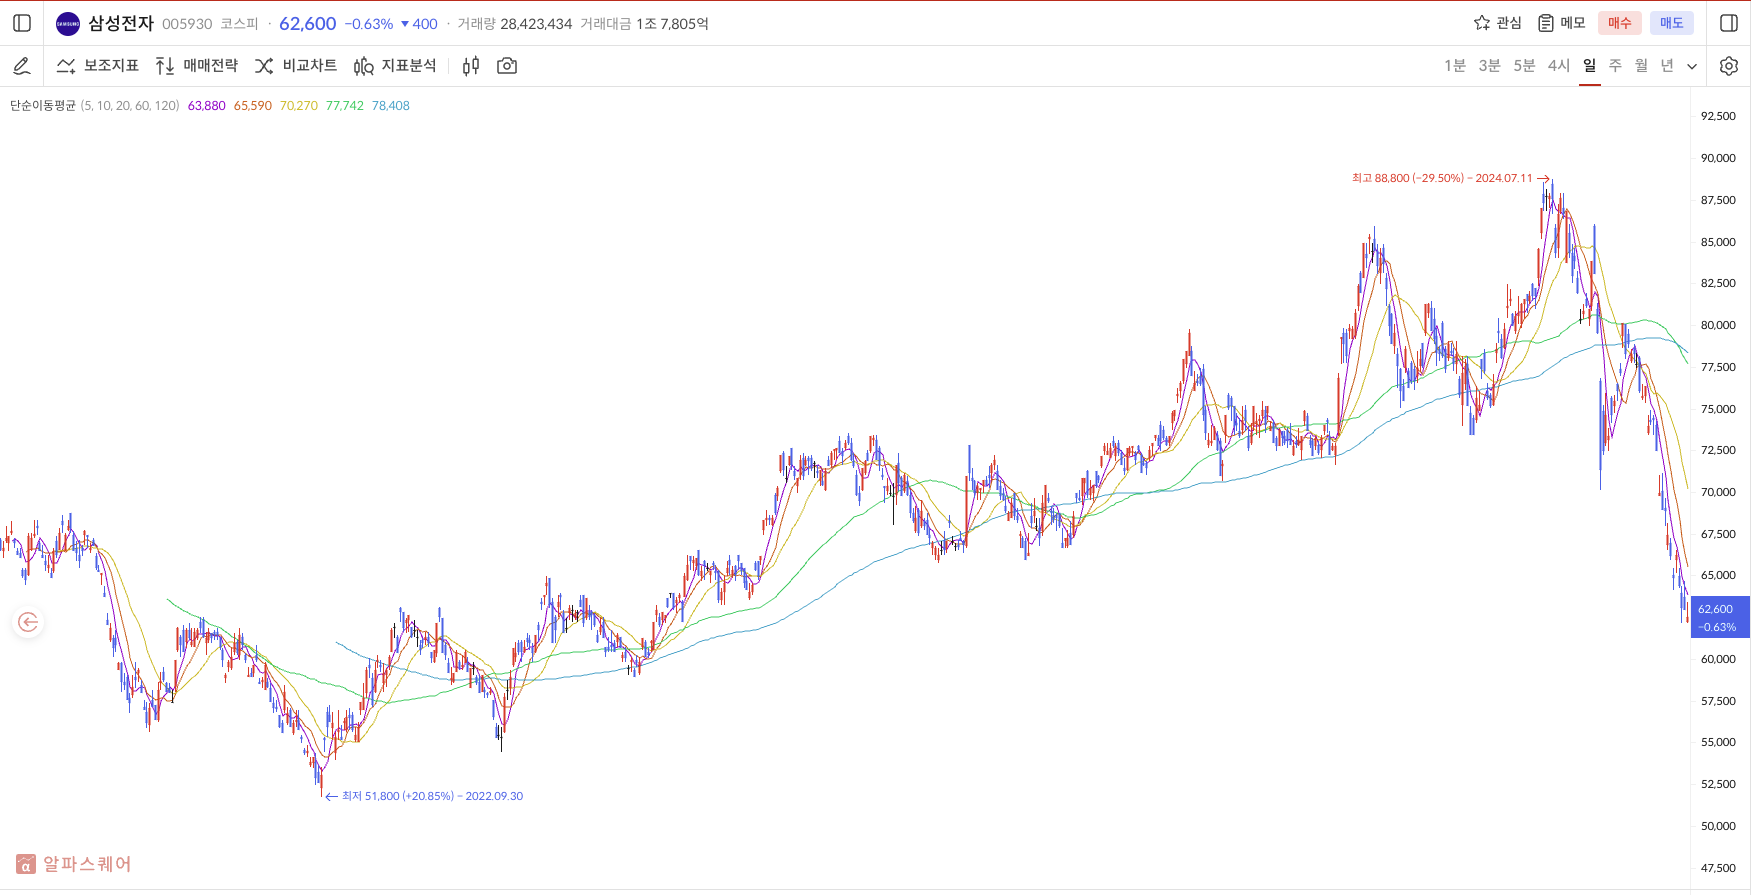Image resolution: width=1751 pixels, height=895 pixels.
Task: Click the 60-day MA value 77,742
Action: click(x=345, y=105)
